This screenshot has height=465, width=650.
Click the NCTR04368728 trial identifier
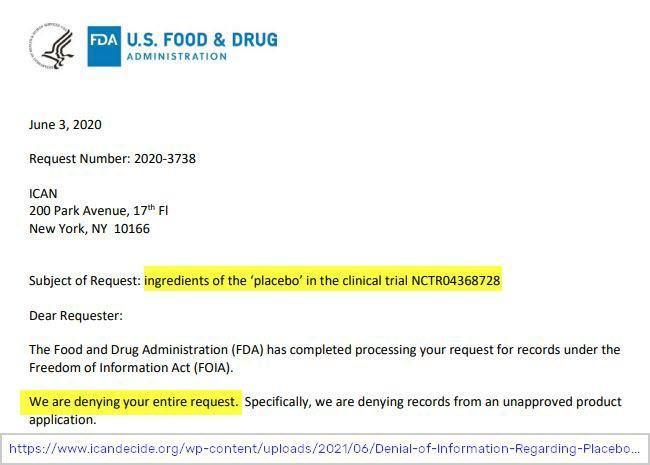pyautogui.click(x=456, y=281)
